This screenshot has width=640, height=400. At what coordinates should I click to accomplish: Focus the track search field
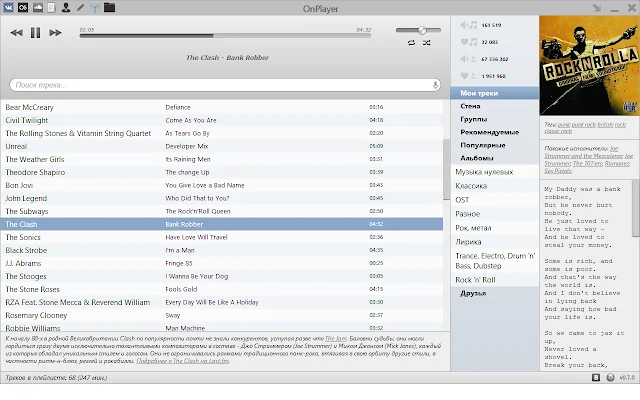[x=225, y=85]
